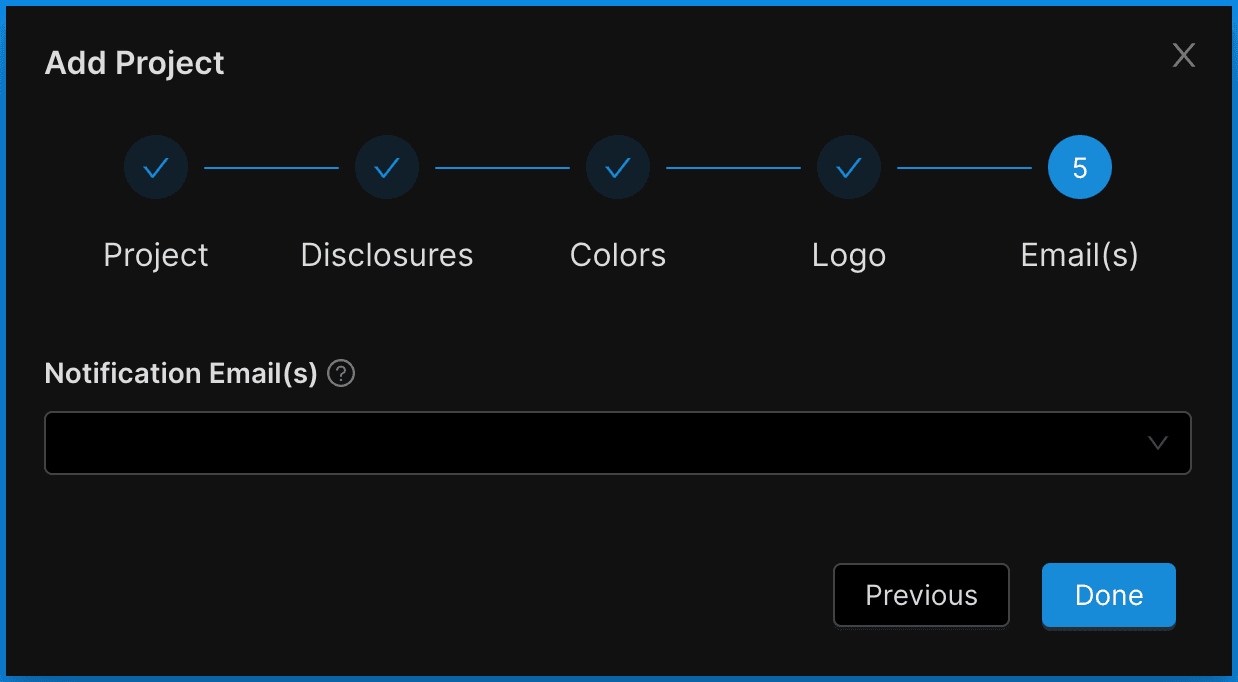Click inside the Notification Email(s) field

coord(590,443)
